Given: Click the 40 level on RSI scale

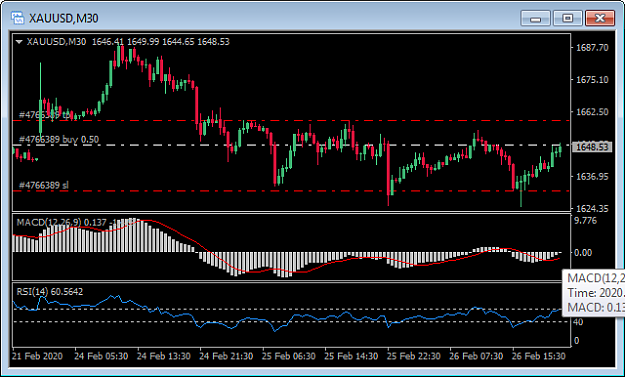Looking at the screenshot, I should [578, 322].
